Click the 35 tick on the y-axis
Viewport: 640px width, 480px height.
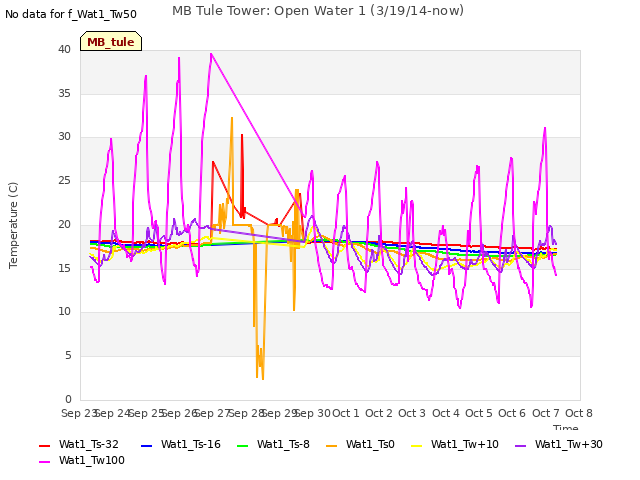click(x=64, y=93)
